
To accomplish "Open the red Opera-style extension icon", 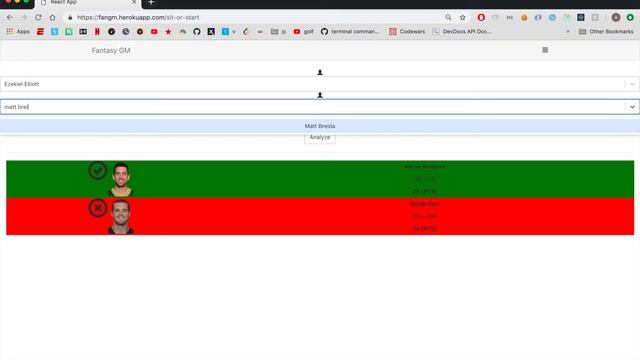I will point(481,17).
